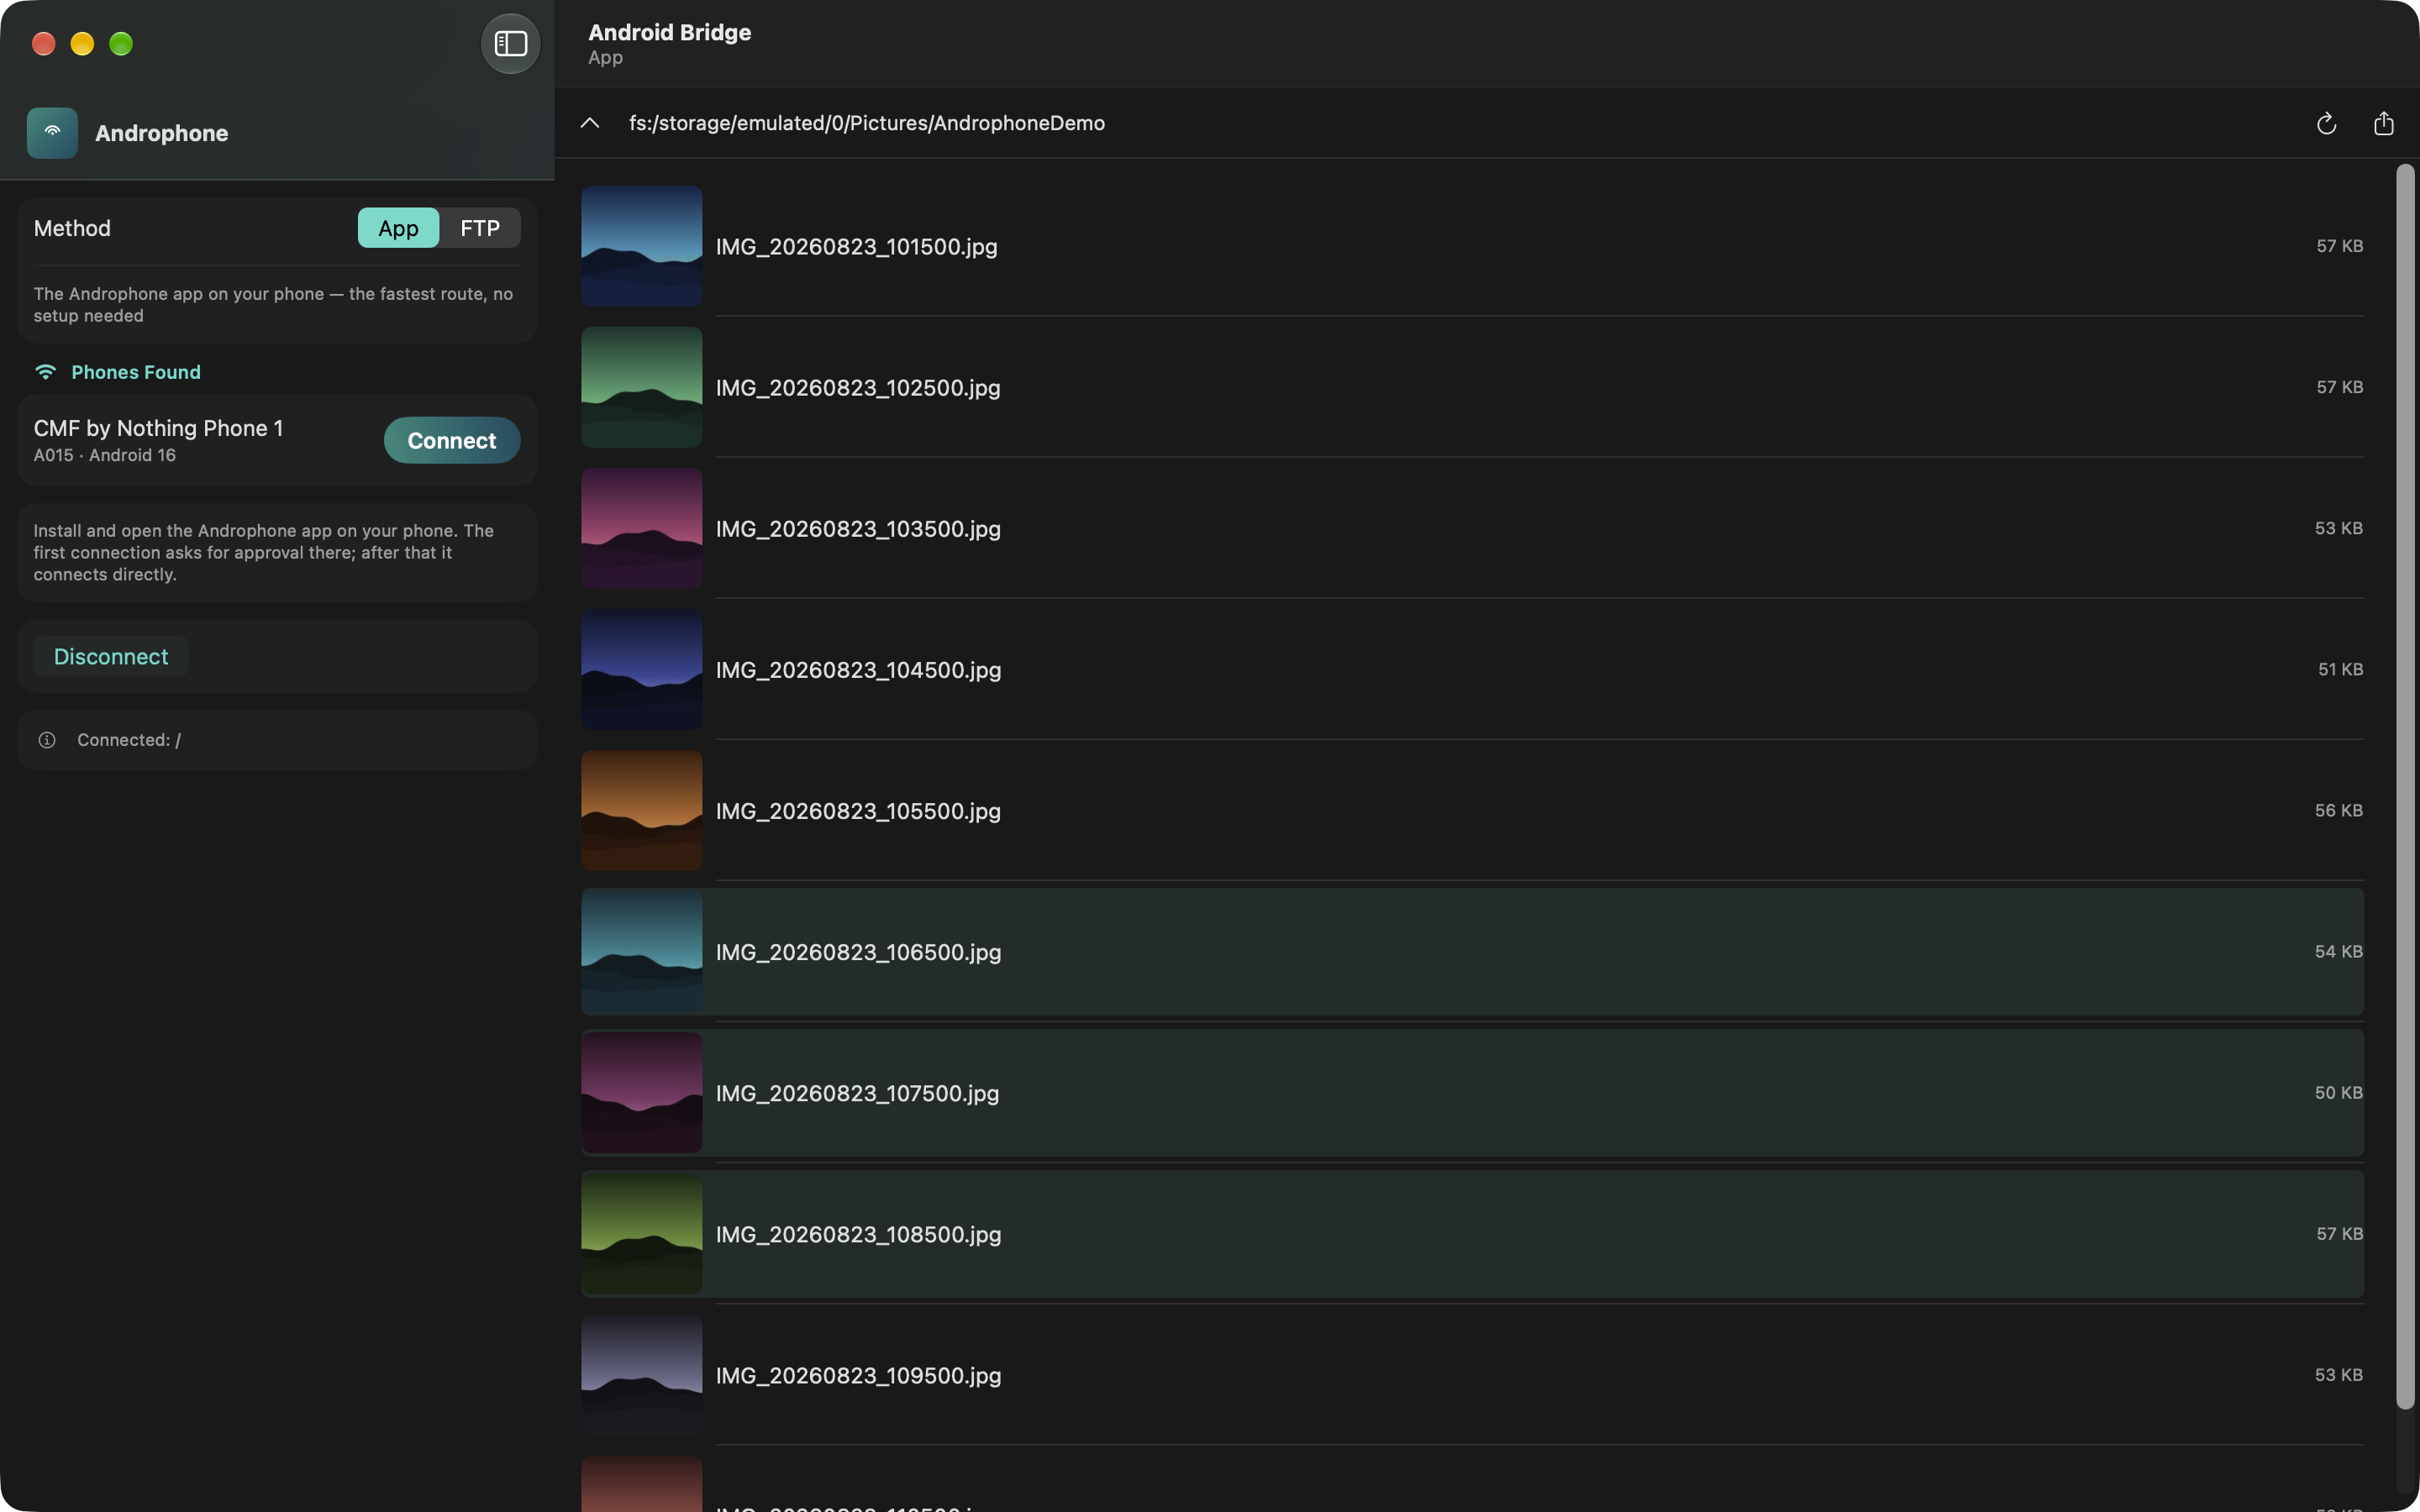
Task: Click the Method label
Action: coord(72,228)
